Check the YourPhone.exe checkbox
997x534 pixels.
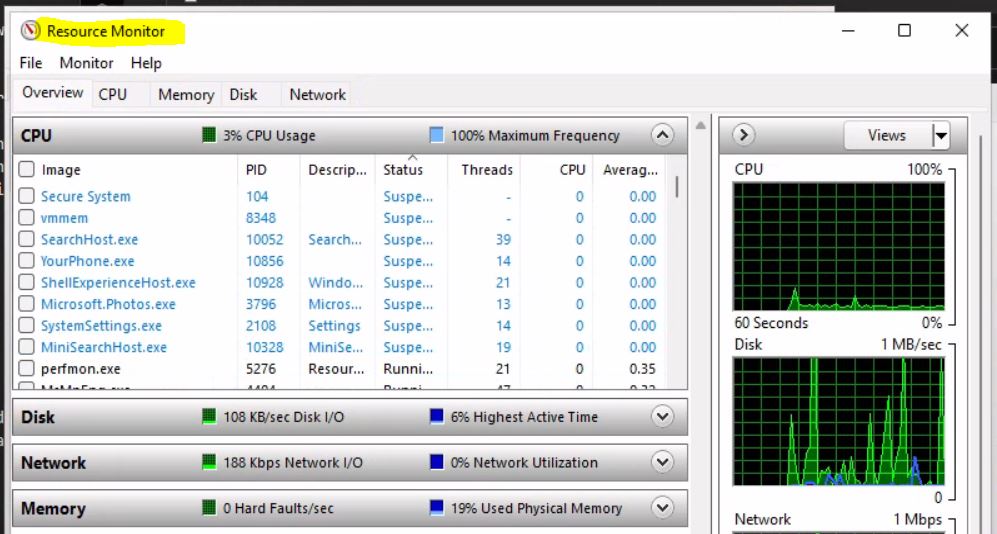tap(26, 261)
